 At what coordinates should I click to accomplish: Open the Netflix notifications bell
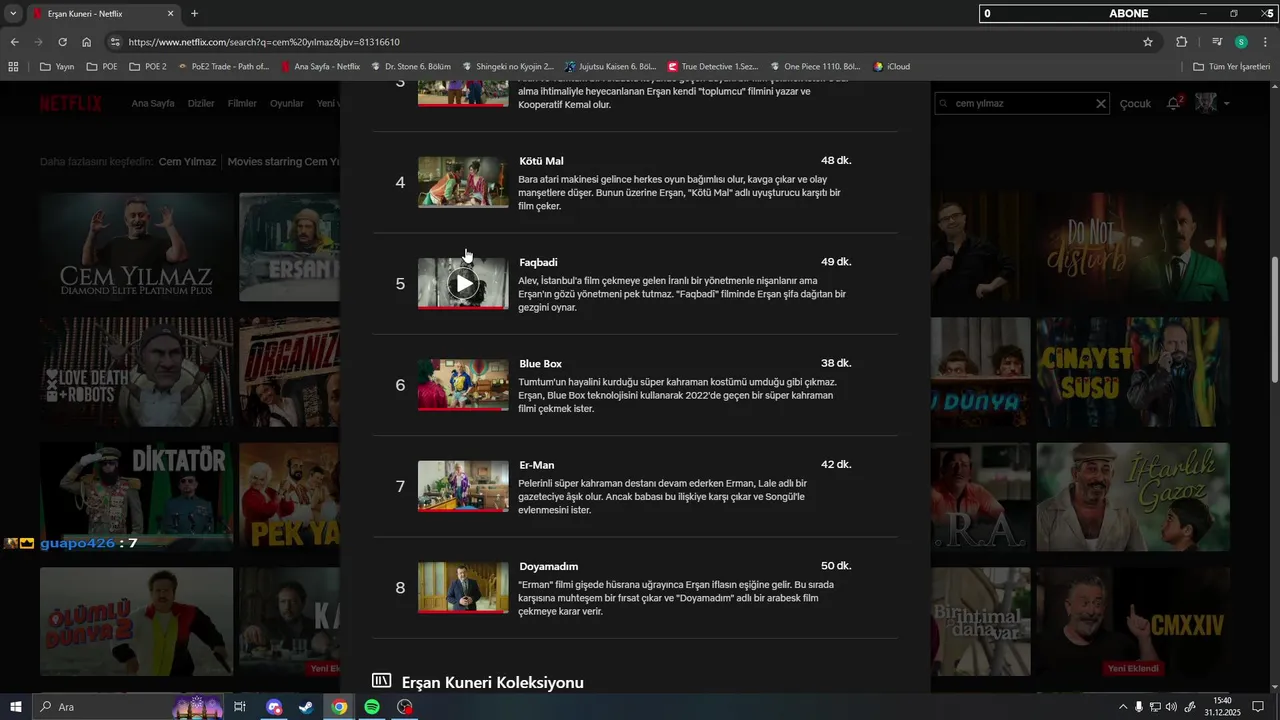pos(1174,103)
